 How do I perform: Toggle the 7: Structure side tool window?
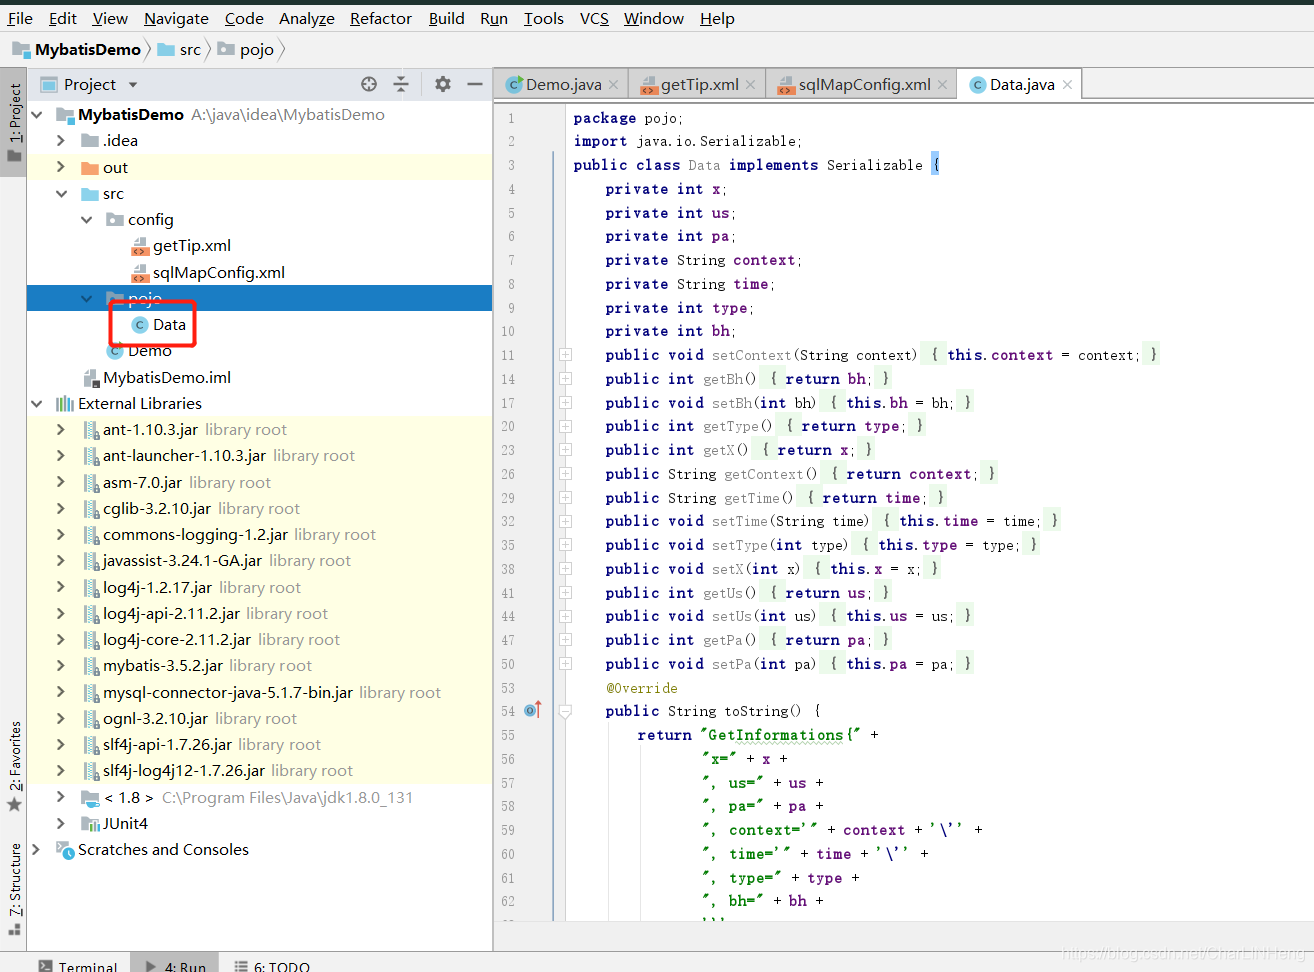[14, 888]
